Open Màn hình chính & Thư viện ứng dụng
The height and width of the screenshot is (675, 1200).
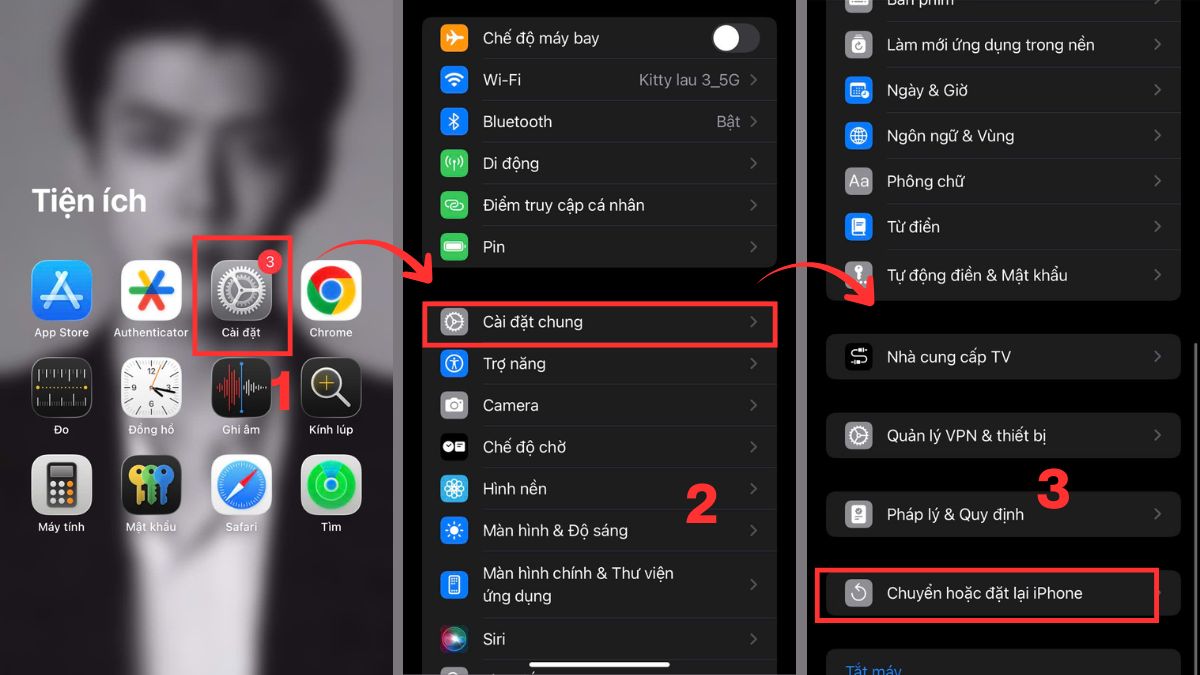pyautogui.click(x=599, y=584)
